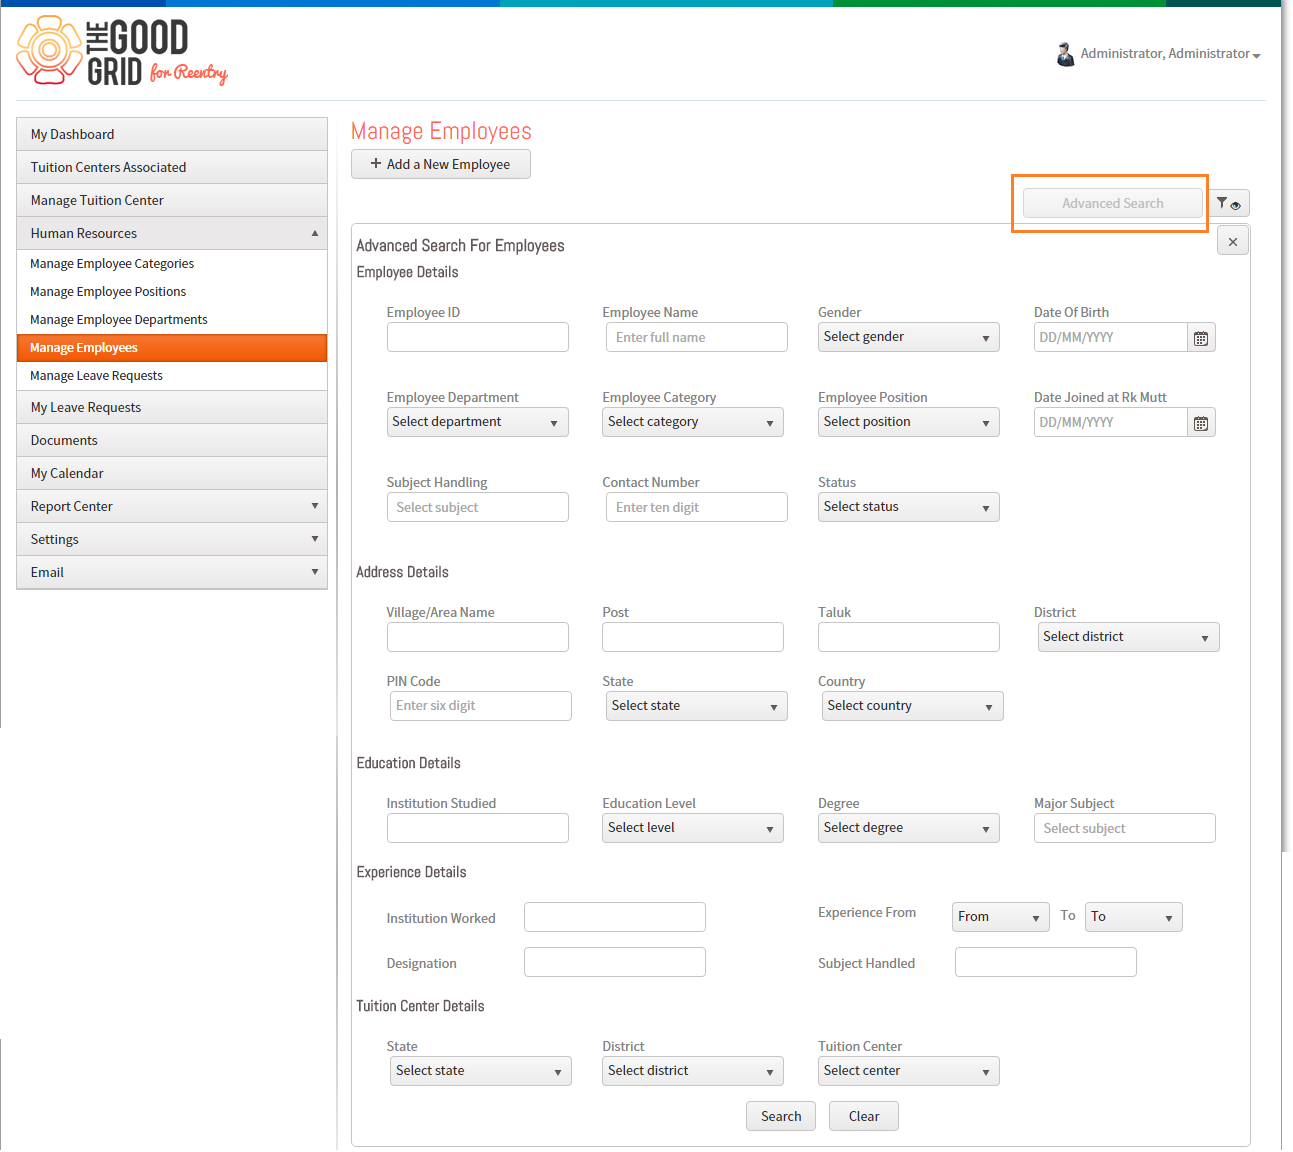Open Manage Employee Categories

tap(172, 264)
